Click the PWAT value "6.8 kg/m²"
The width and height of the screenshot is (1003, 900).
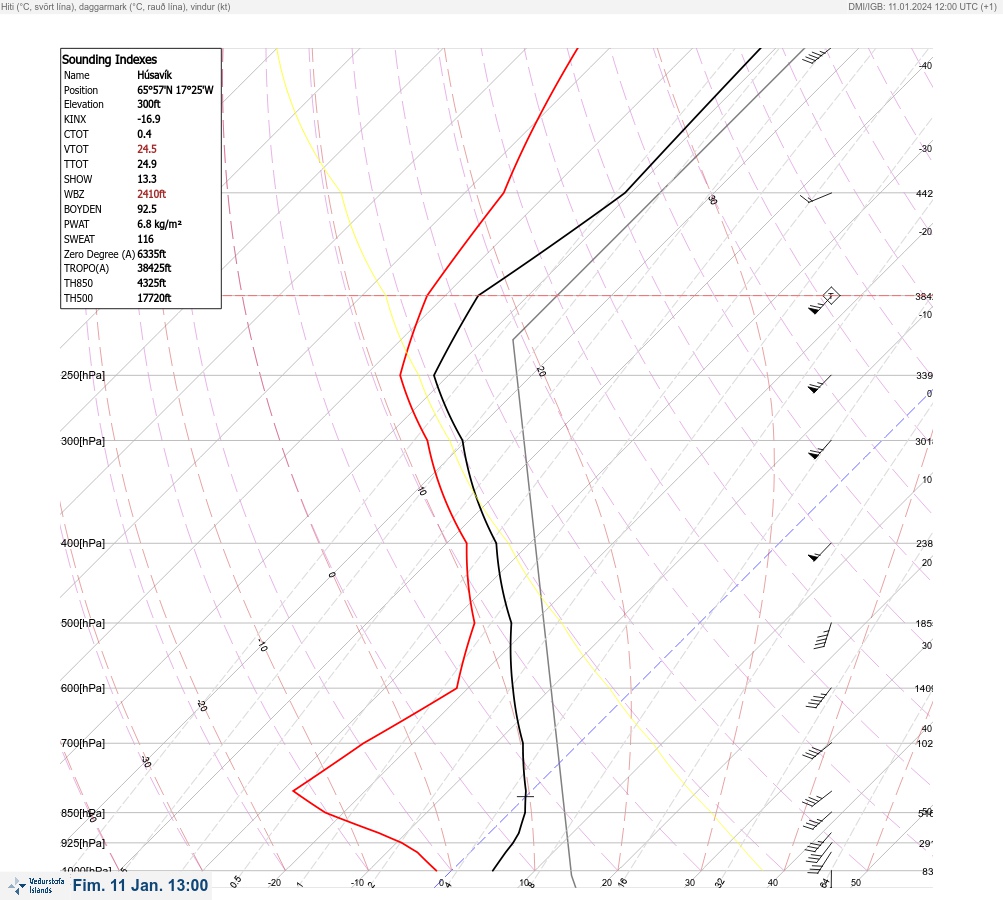(159, 224)
